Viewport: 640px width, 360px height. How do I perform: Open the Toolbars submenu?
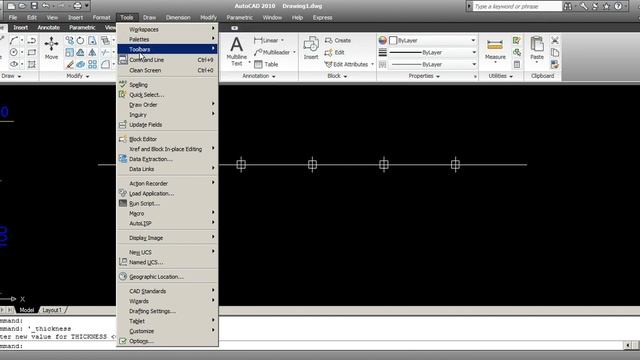coord(168,49)
